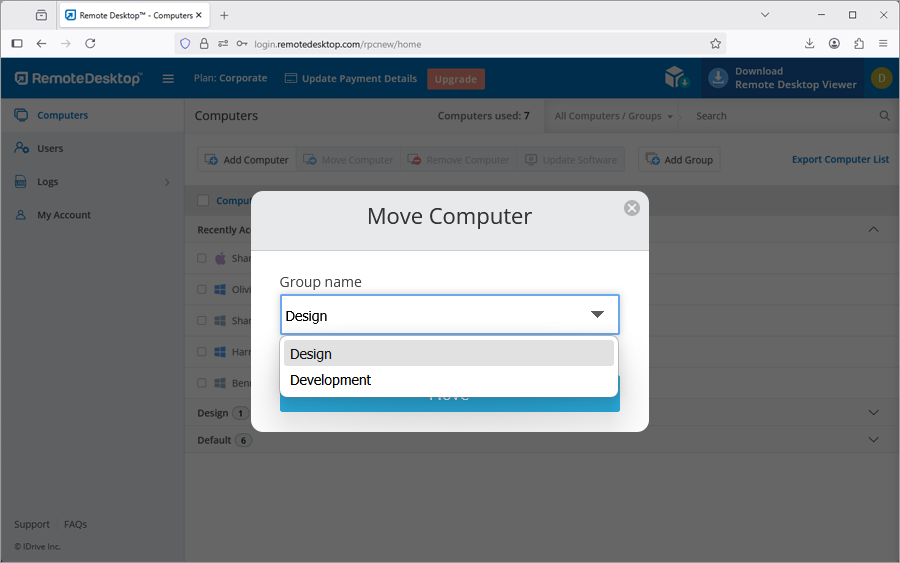Viewport: 900px width, 563px height.
Task: Click the Export Computer List link
Action: tap(840, 159)
